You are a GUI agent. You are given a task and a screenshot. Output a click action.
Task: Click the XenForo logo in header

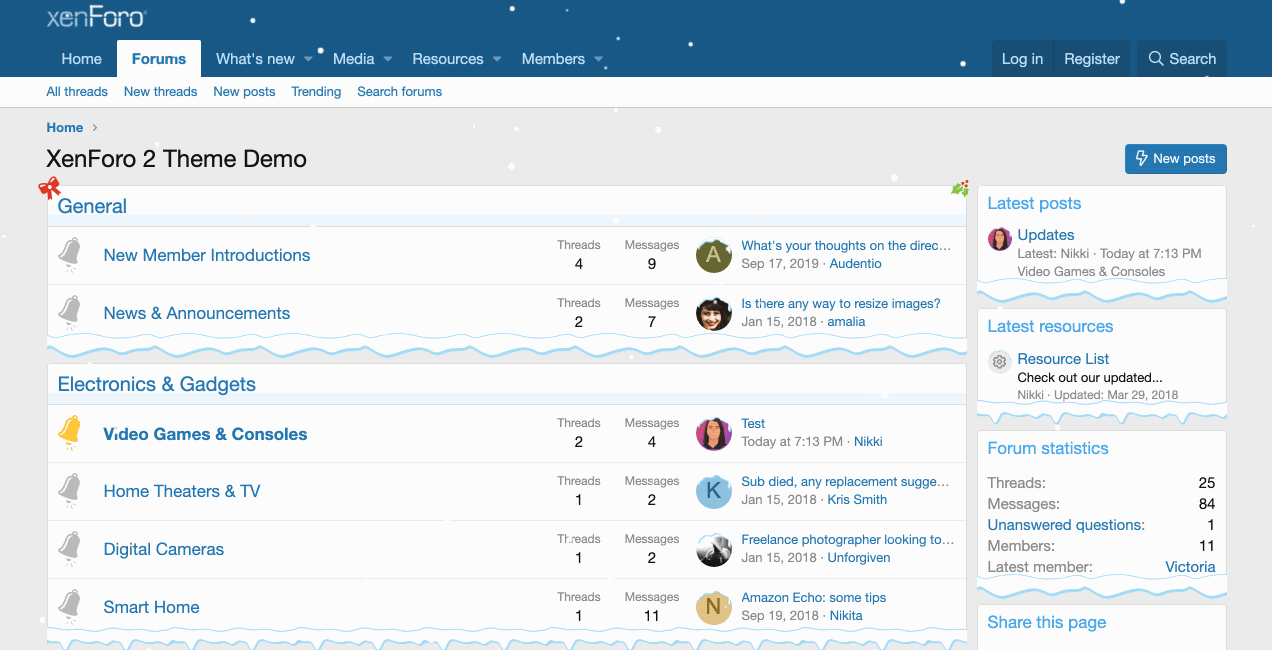click(x=96, y=17)
